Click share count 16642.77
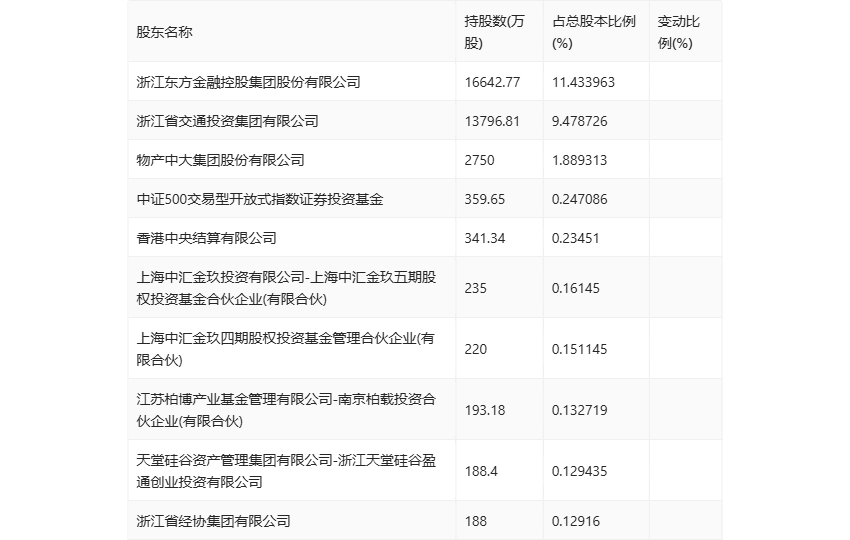Image resolution: width=850 pixels, height=540 pixels. point(492,82)
